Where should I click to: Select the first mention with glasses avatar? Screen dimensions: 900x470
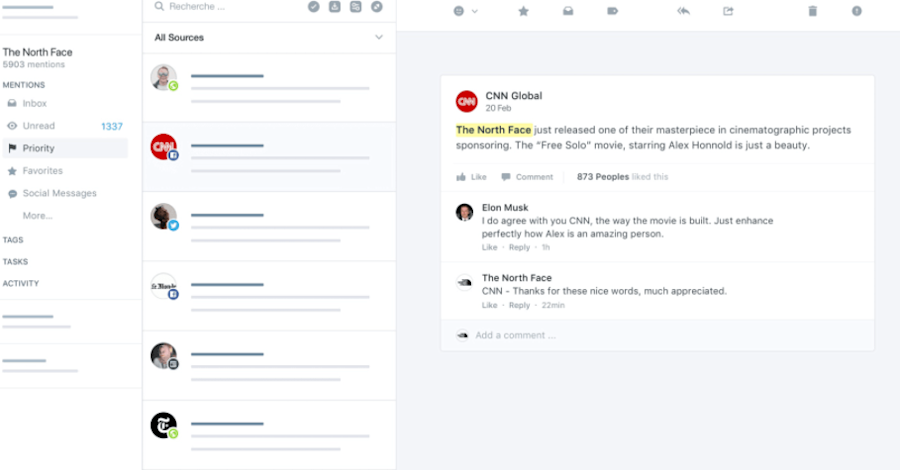click(269, 87)
